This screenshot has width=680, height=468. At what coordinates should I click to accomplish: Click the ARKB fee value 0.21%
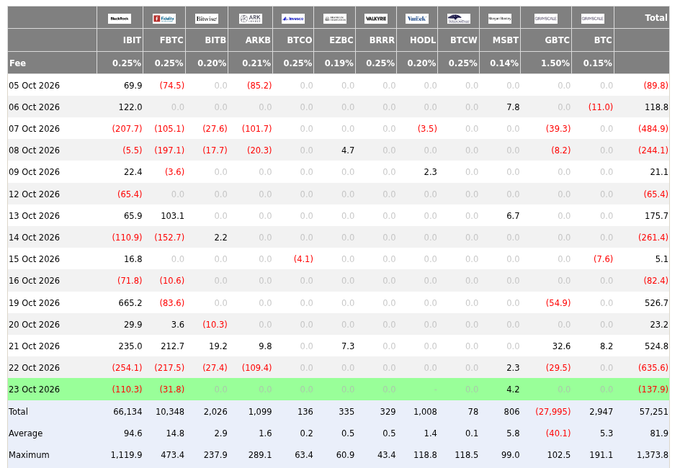point(256,63)
